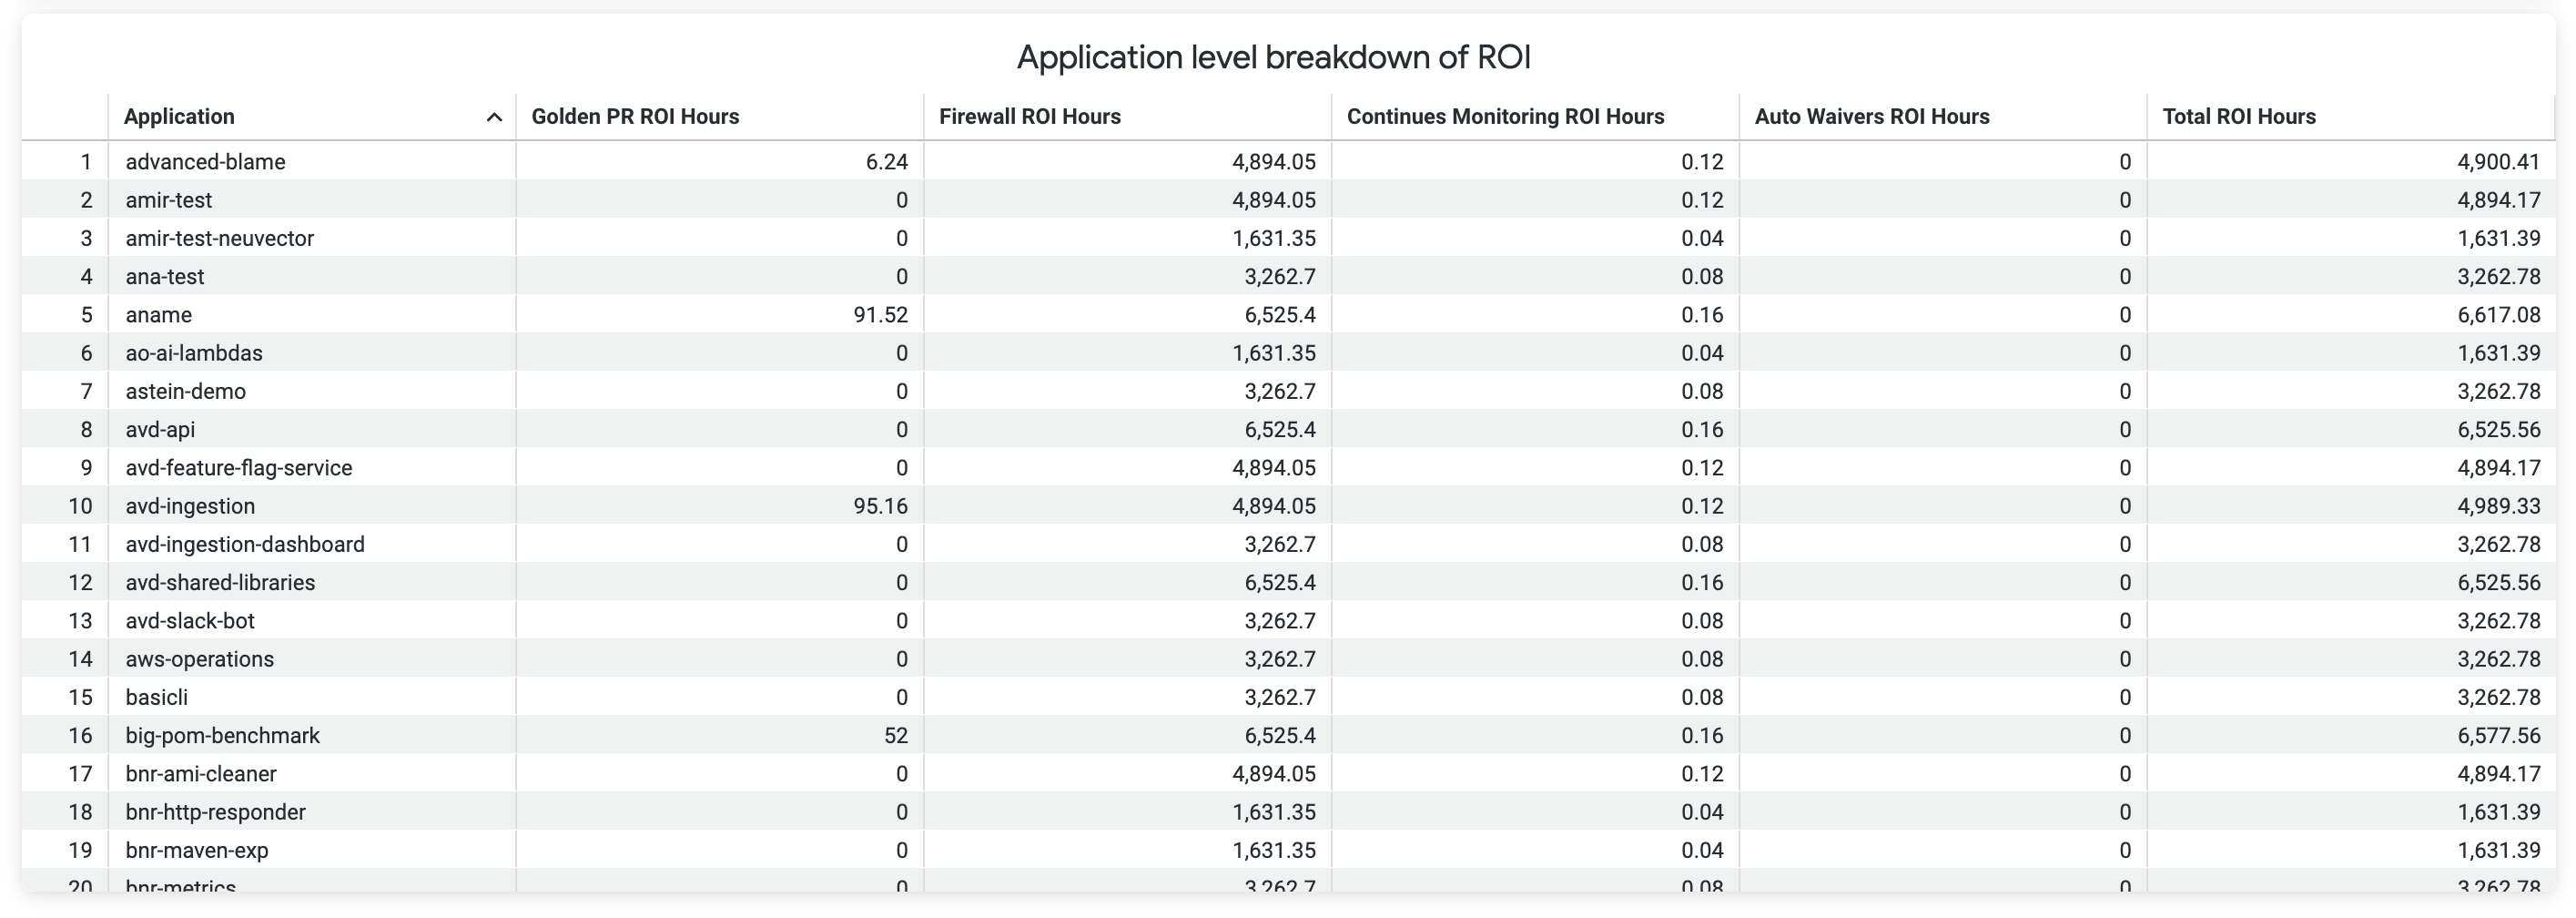Select the amir-test application name
This screenshot has height=918, width=2576.
(168, 200)
